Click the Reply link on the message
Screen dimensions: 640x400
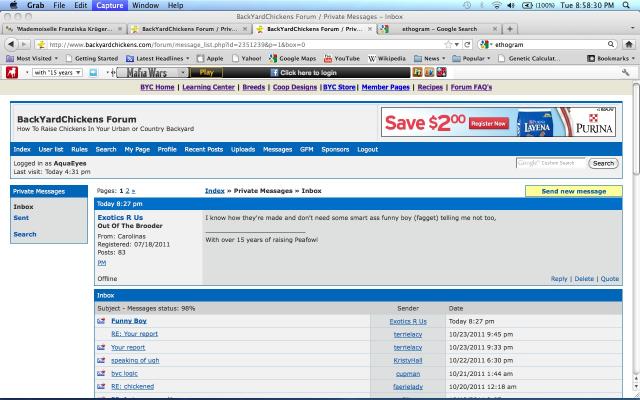559,279
